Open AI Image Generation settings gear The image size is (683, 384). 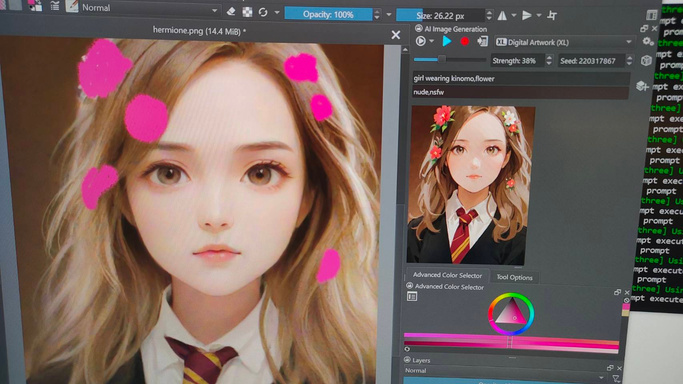pyautogui.click(x=648, y=42)
